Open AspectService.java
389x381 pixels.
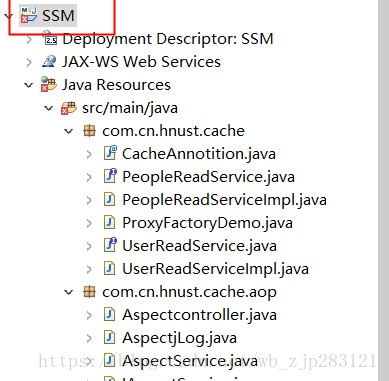click(190, 361)
